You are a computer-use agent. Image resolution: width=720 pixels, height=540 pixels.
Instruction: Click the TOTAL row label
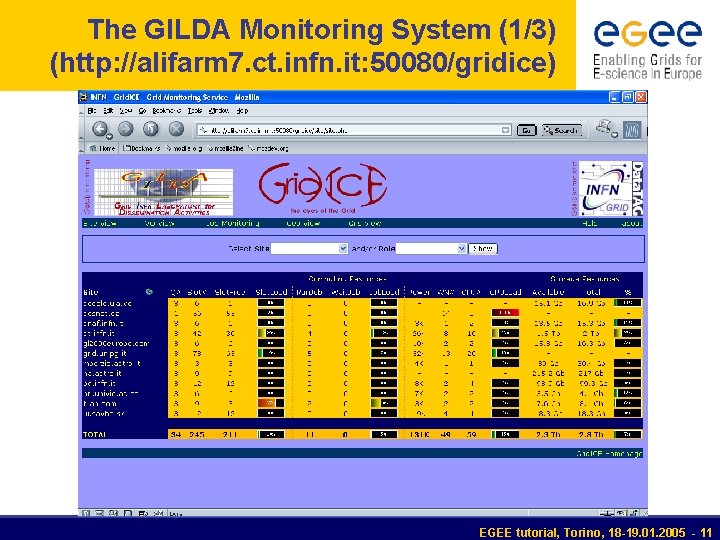[x=95, y=434]
